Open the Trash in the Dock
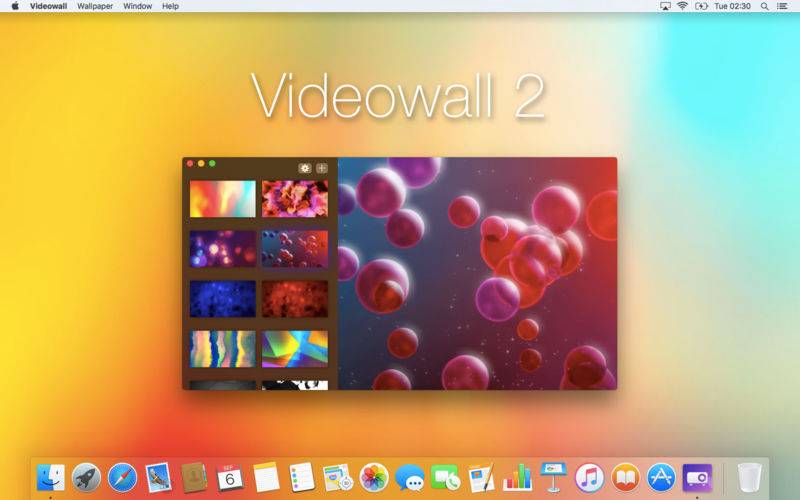This screenshot has width=800, height=500. pyautogui.click(x=749, y=478)
